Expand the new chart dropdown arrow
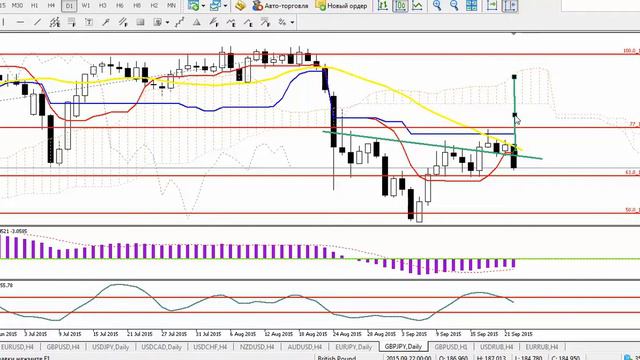Image resolution: width=640 pixels, height=360 pixels. pos(203,6)
